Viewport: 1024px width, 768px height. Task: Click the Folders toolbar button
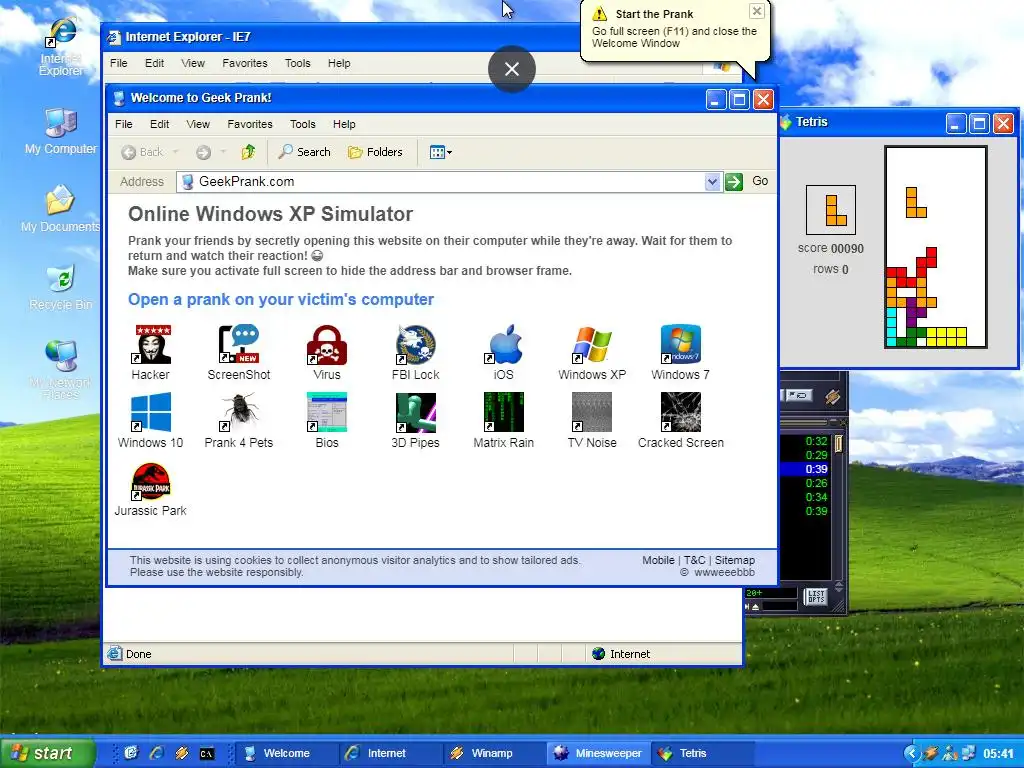tap(376, 152)
